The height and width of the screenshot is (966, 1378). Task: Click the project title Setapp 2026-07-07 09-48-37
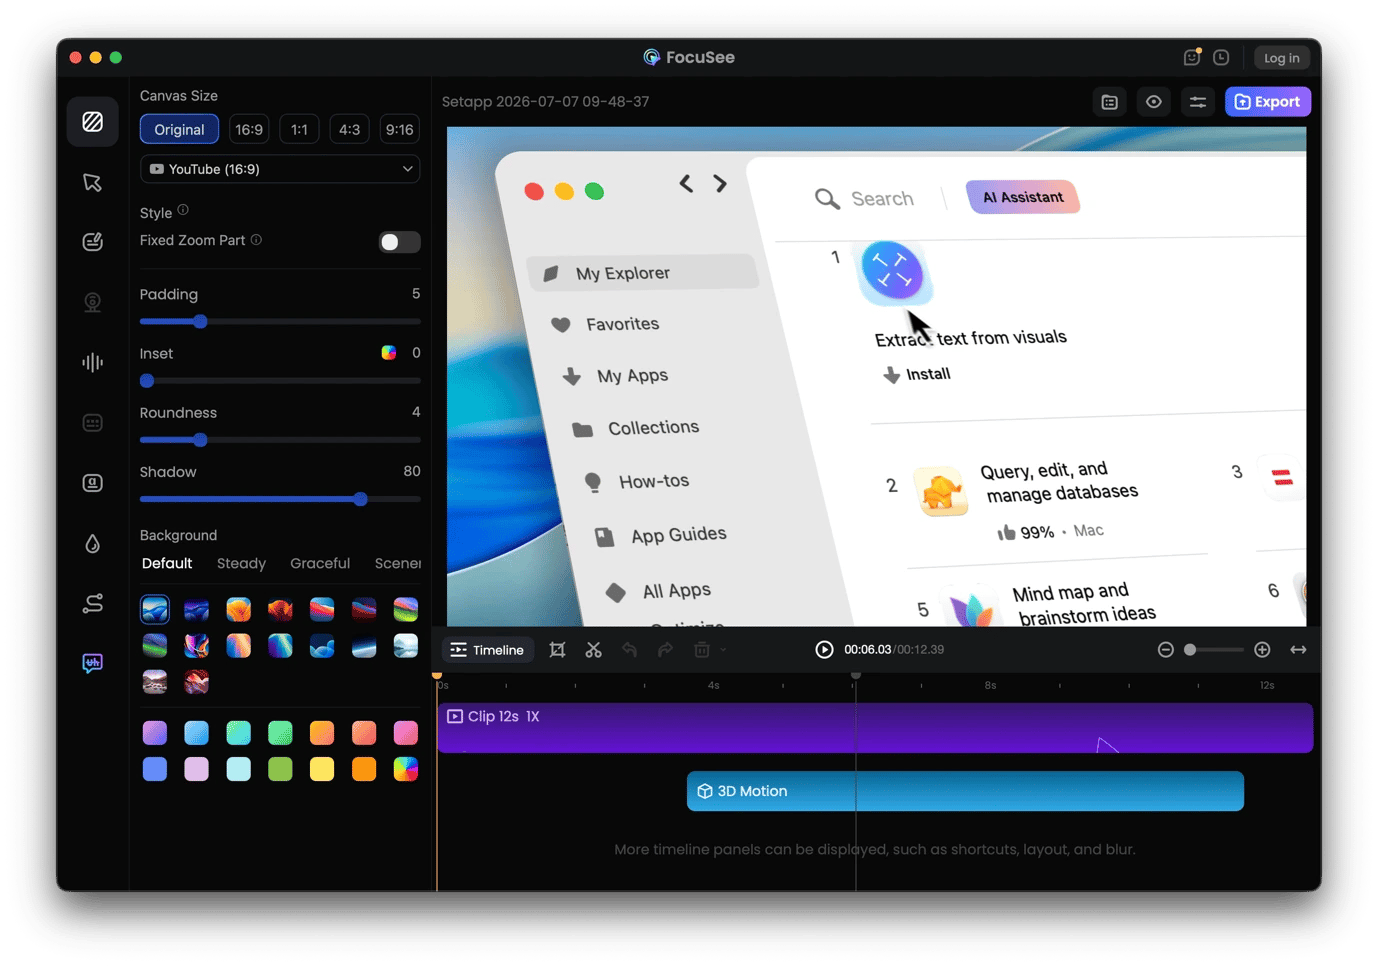[x=546, y=102]
